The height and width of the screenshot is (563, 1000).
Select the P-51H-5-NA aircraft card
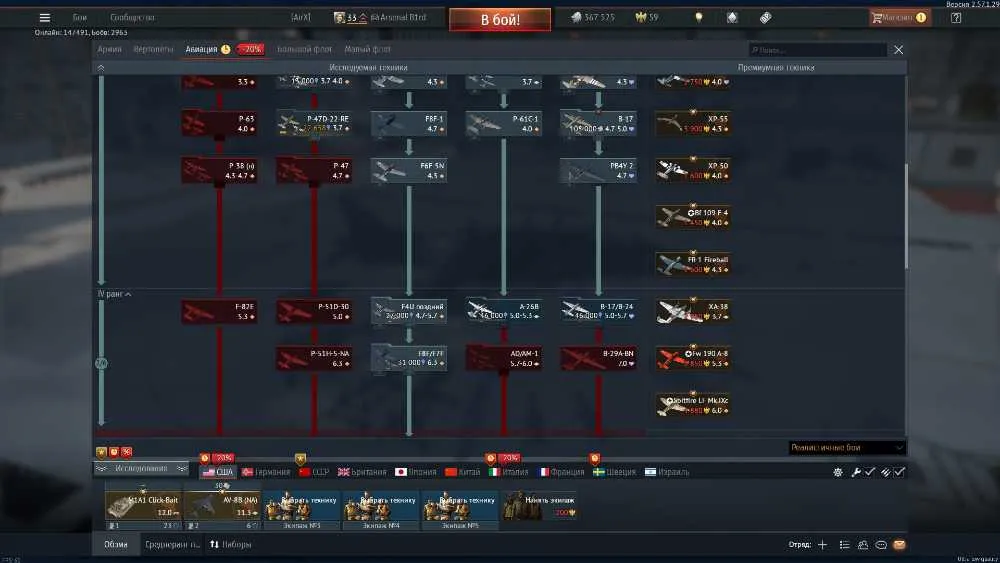[x=314, y=358]
